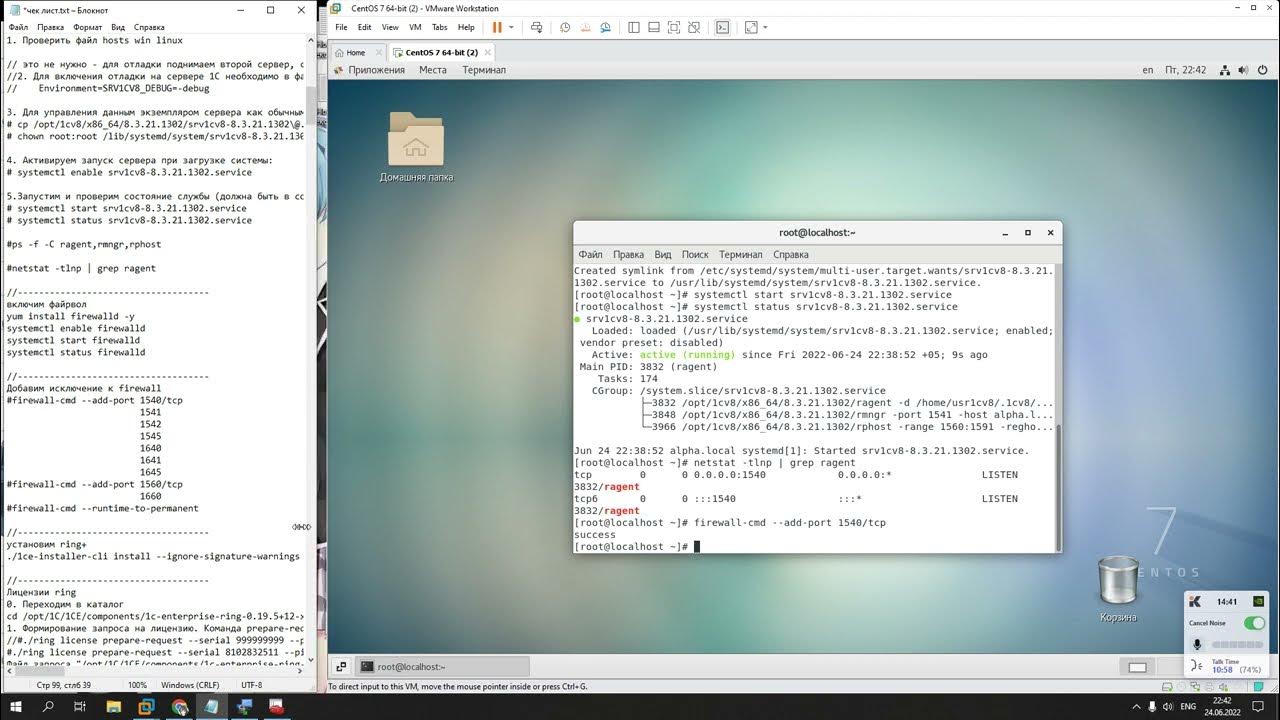The width and height of the screenshot is (1280, 720).
Task: Click the NVIDIA icon in the widget
Action: pos(1258,602)
